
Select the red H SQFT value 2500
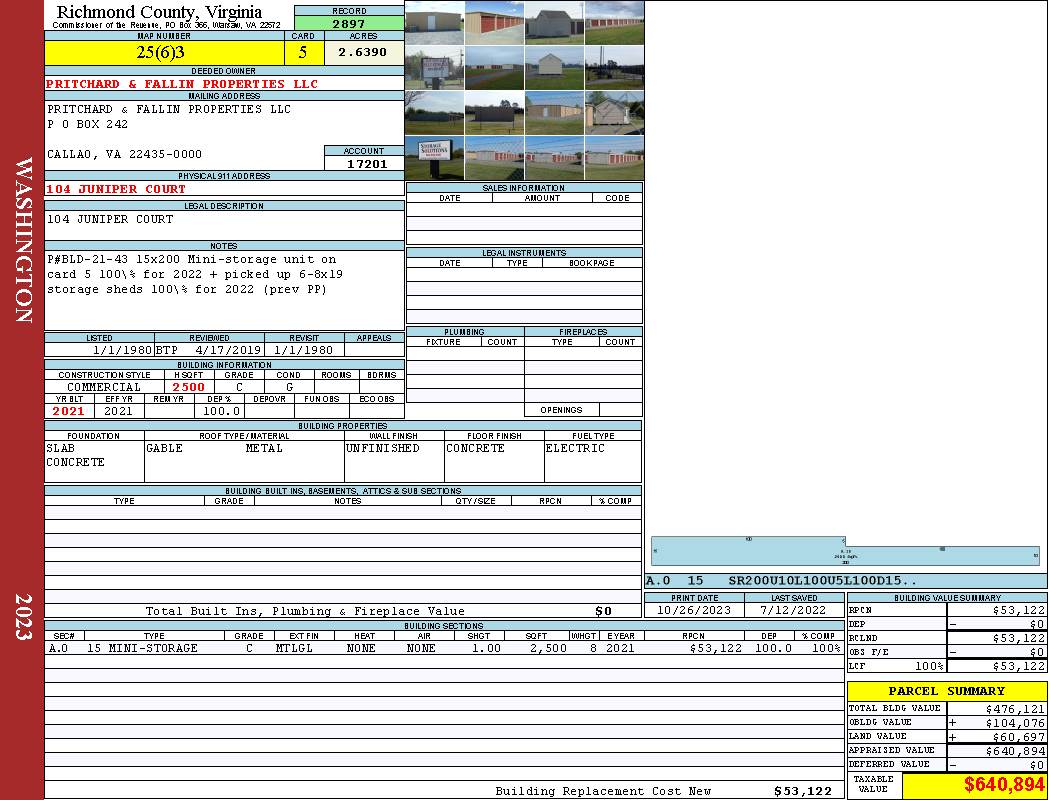(188, 387)
